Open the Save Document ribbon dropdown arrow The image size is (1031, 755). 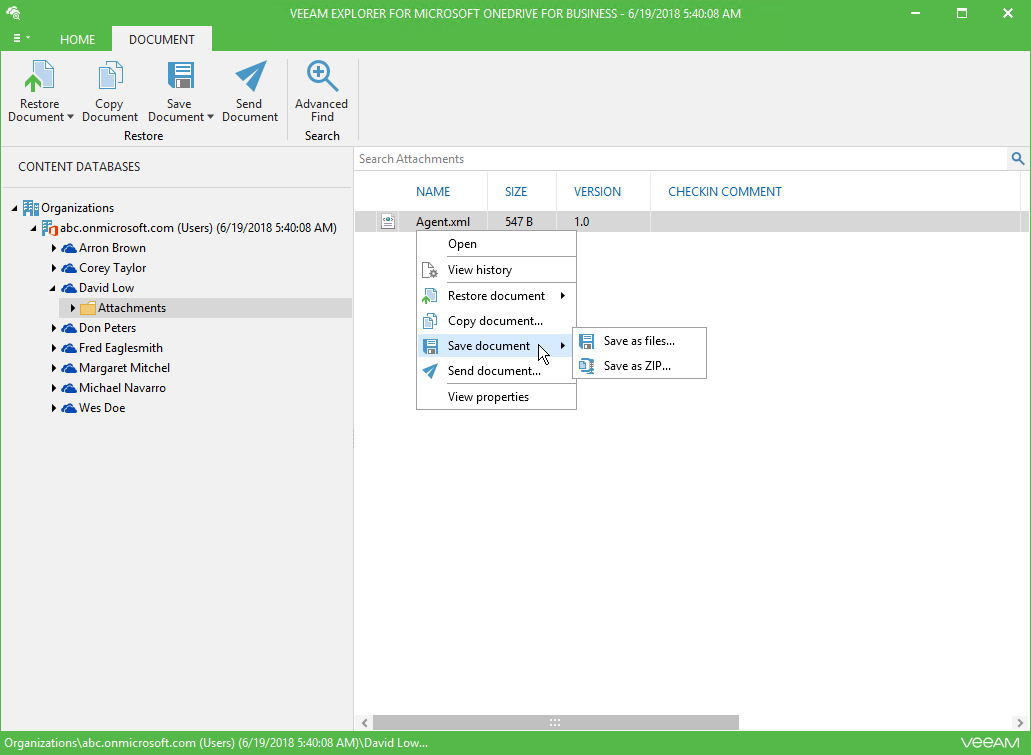(210, 117)
